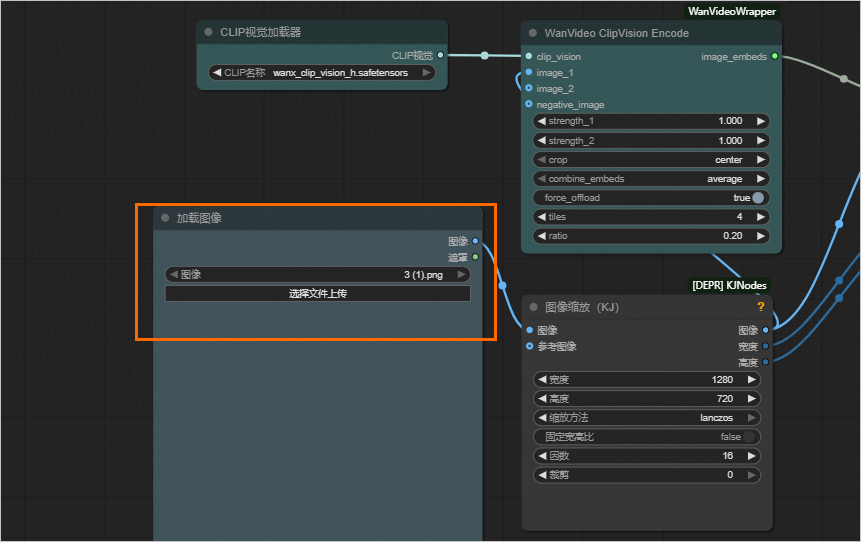Increase 高度 720 with right arrow

[x=752, y=399]
